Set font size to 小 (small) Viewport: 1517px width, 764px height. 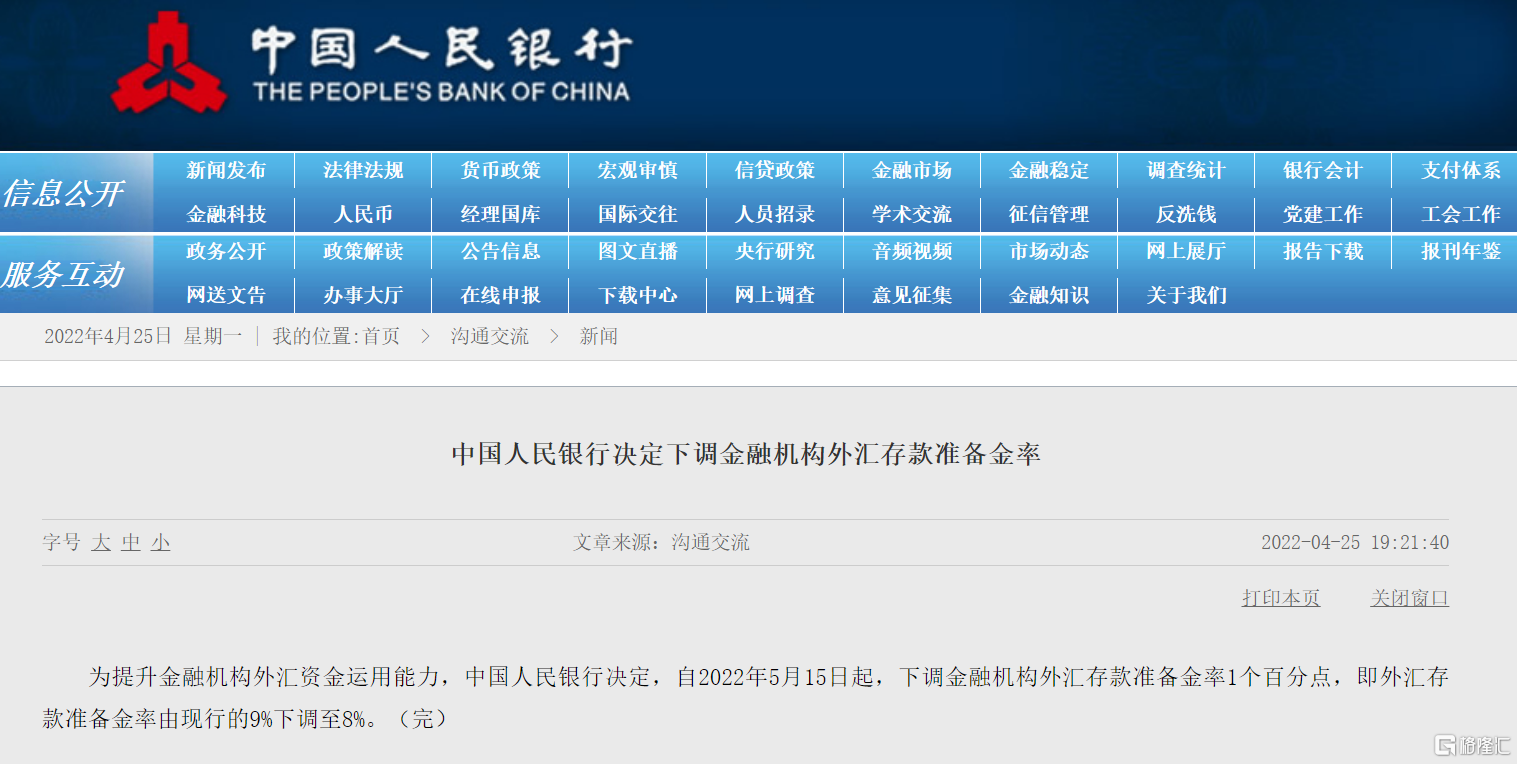tap(159, 543)
